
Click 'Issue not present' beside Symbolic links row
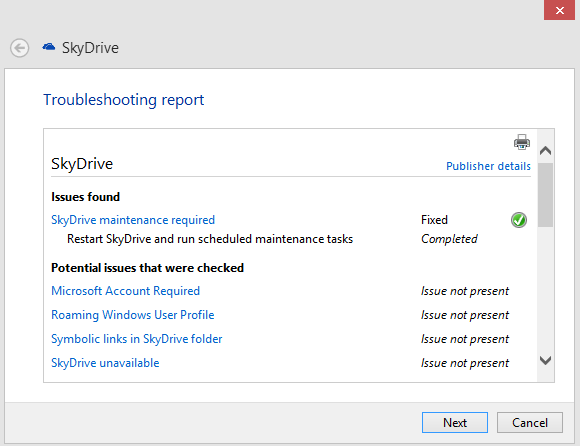click(465, 339)
